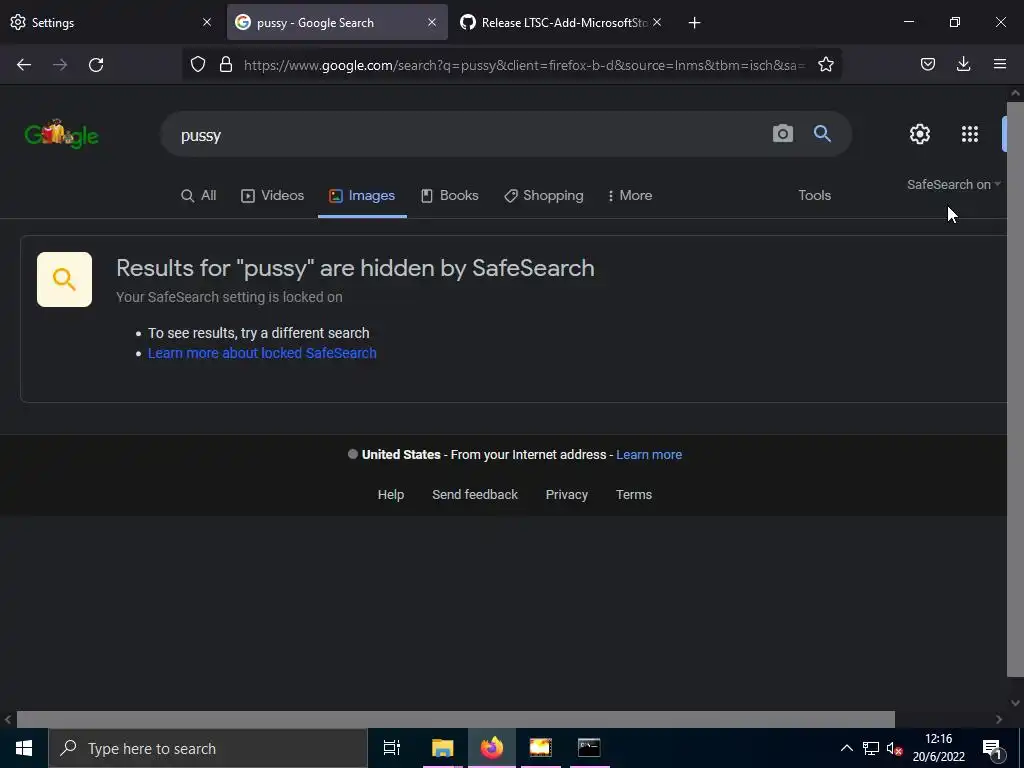Bookmark this page with the star icon
The height and width of the screenshot is (768, 1024).
825,64
